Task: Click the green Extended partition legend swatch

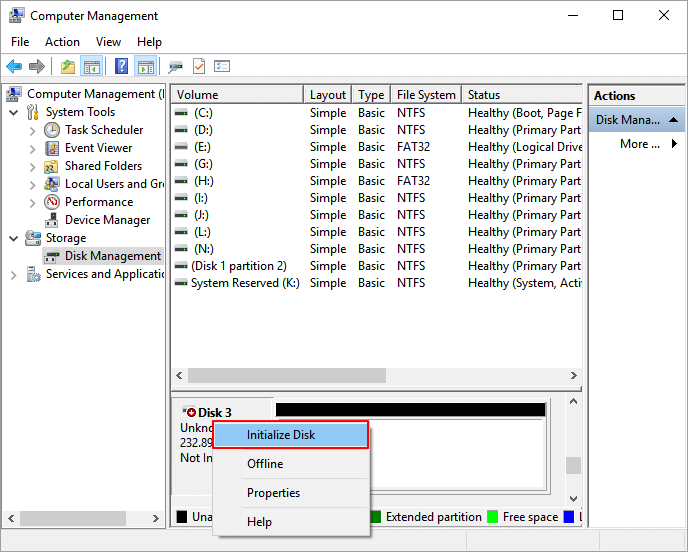Action: (x=376, y=517)
